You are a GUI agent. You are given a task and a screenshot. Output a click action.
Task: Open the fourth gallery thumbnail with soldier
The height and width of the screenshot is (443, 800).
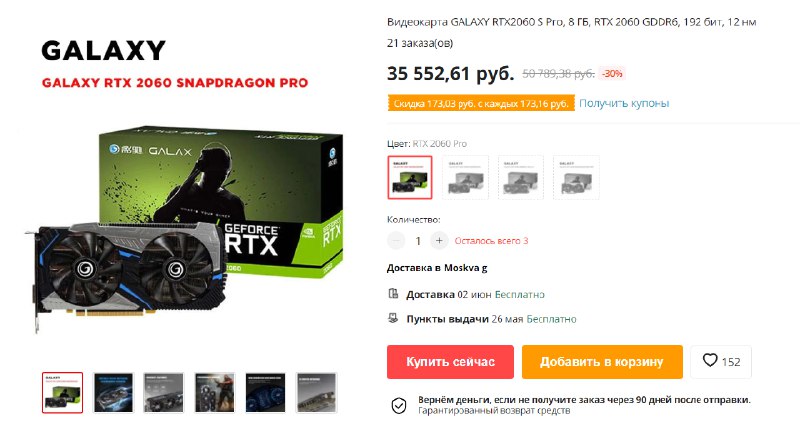pos(215,392)
